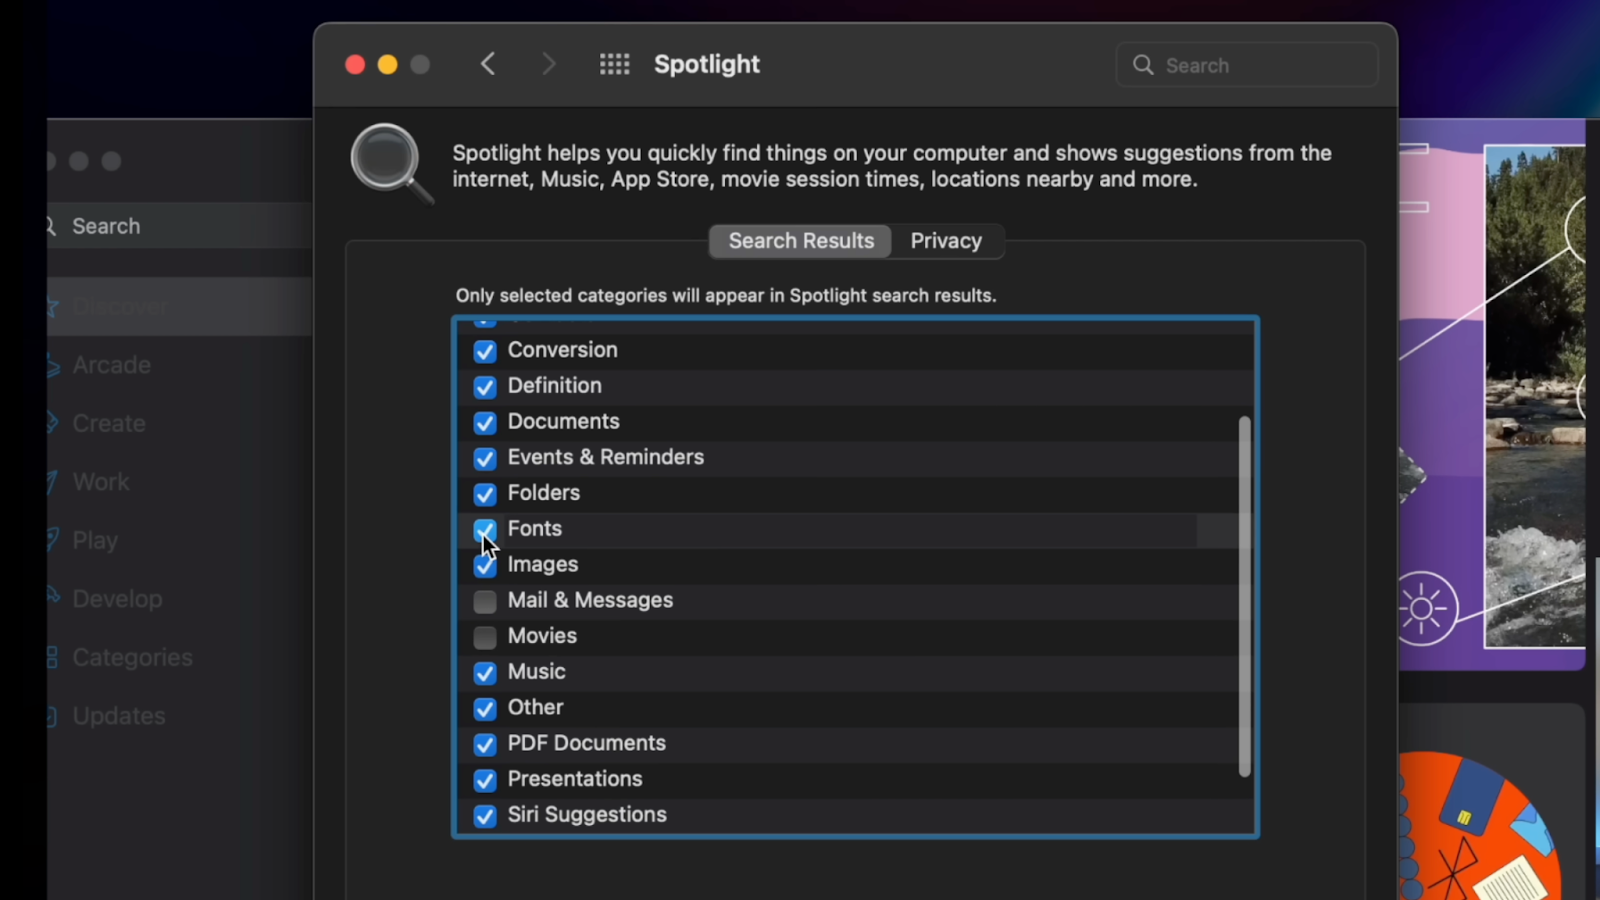The image size is (1600, 900).
Task: Select the Search Results tab
Action: tap(801, 241)
